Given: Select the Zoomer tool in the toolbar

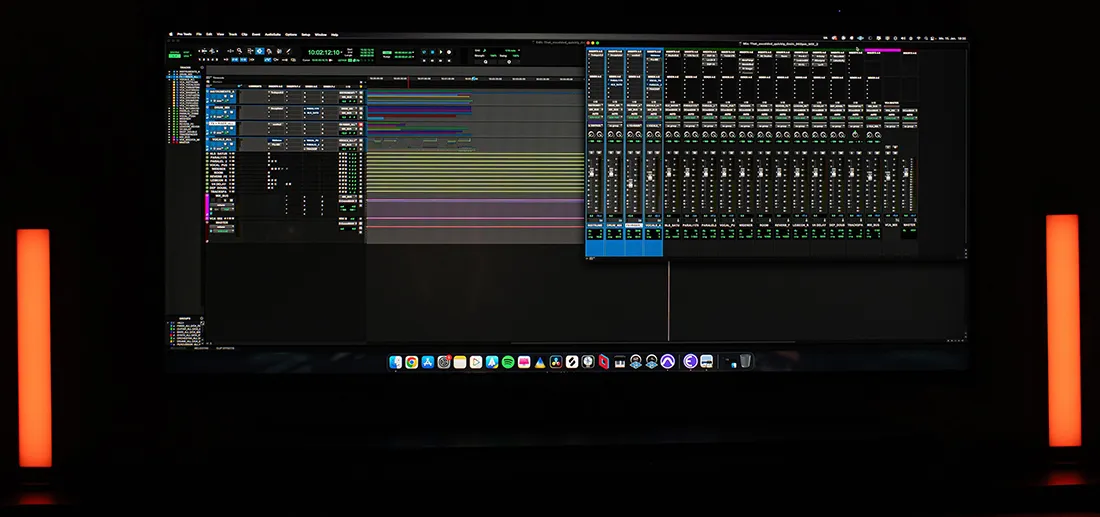Looking at the screenshot, I should click(239, 51).
